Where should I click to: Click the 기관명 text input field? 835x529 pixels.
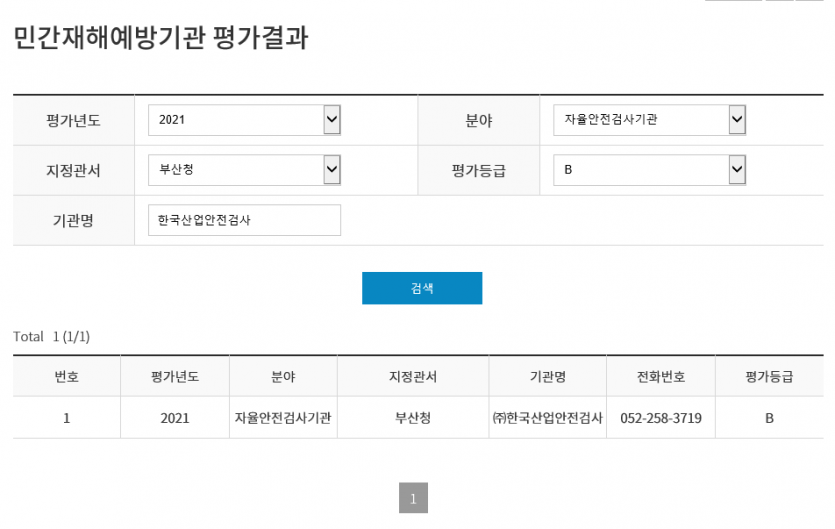click(x=244, y=220)
